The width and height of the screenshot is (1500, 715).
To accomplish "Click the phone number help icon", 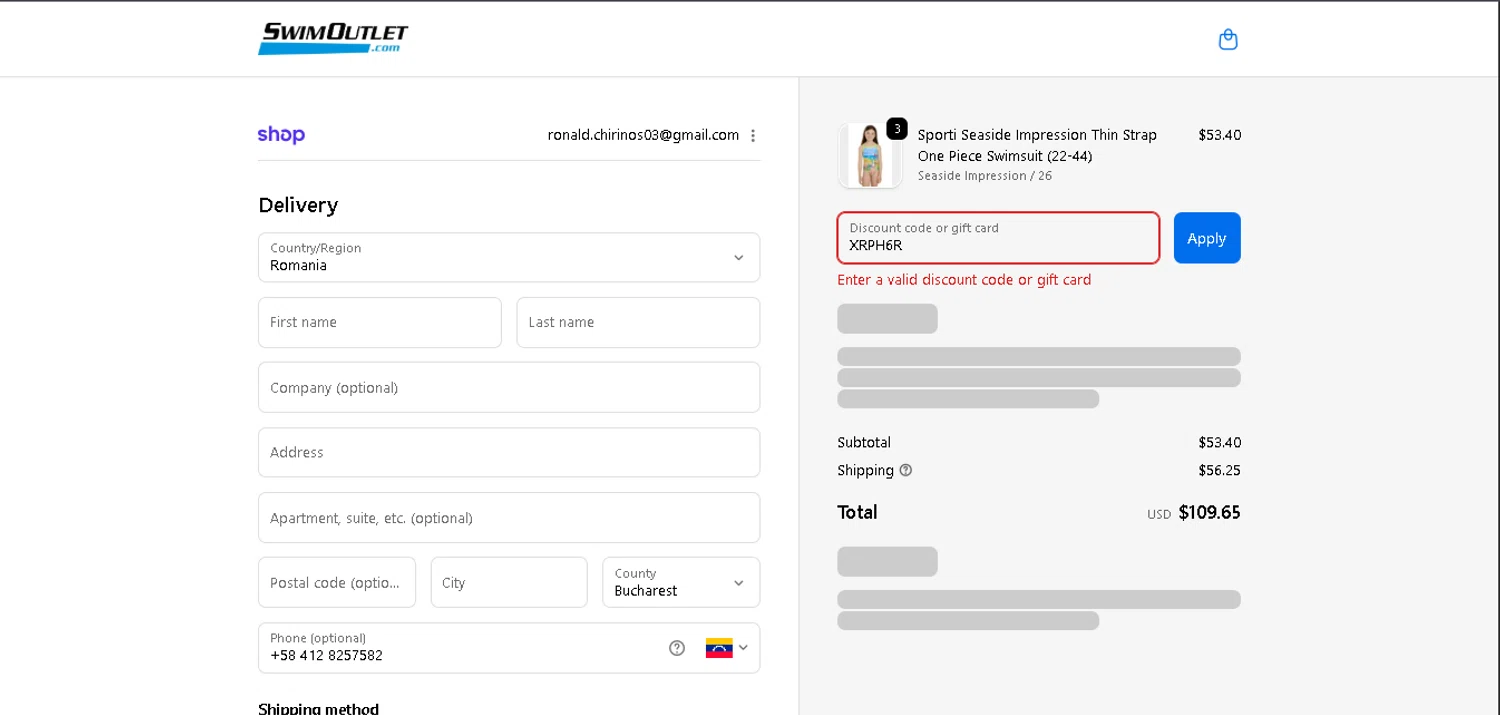I will point(677,648).
